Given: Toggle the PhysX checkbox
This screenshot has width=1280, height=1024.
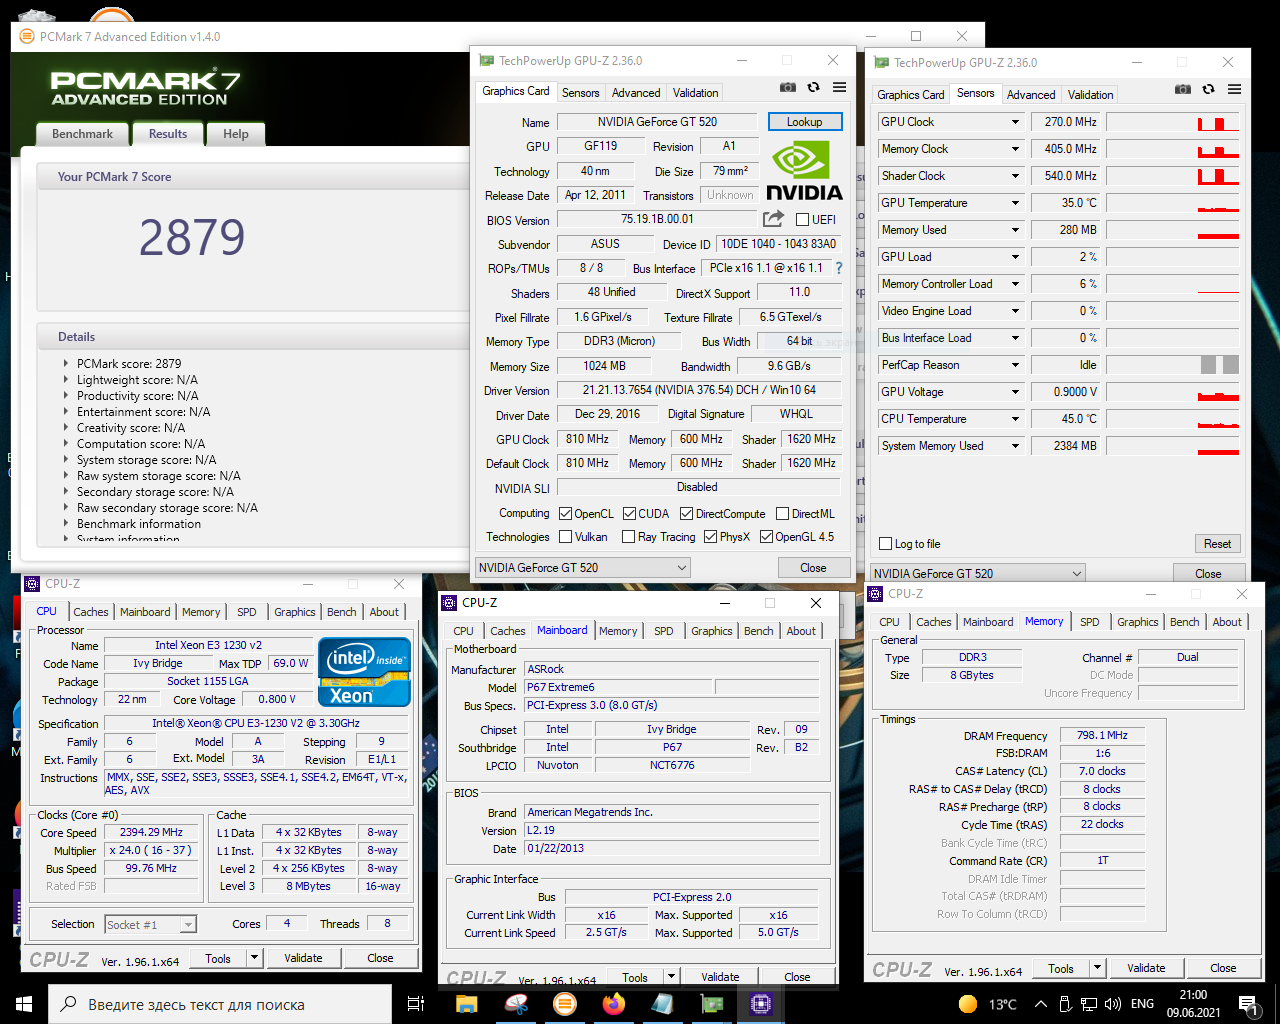Looking at the screenshot, I should pos(710,536).
